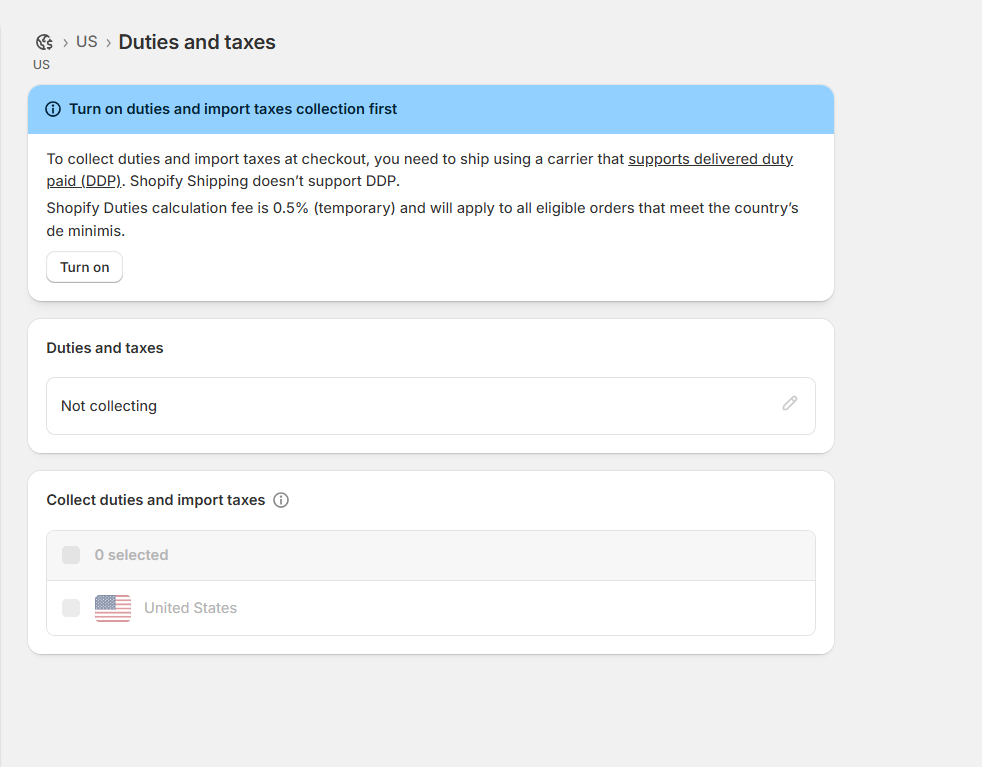Toggle the 0 selected select-all checkbox

tap(71, 555)
